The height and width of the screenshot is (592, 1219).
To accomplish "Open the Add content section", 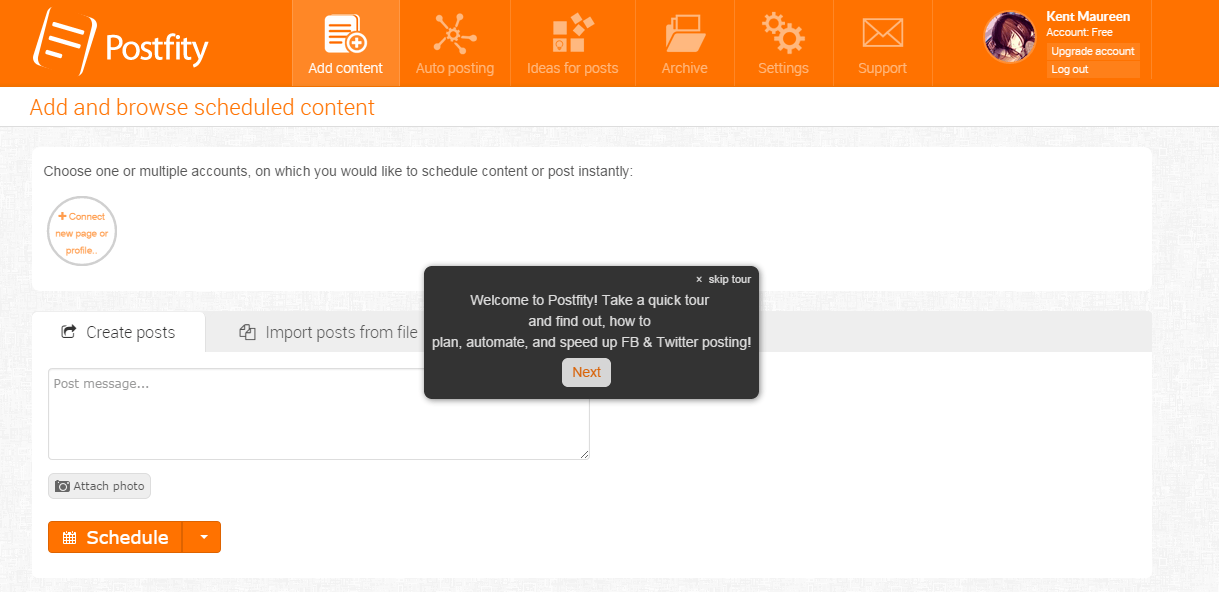I will click(x=346, y=43).
